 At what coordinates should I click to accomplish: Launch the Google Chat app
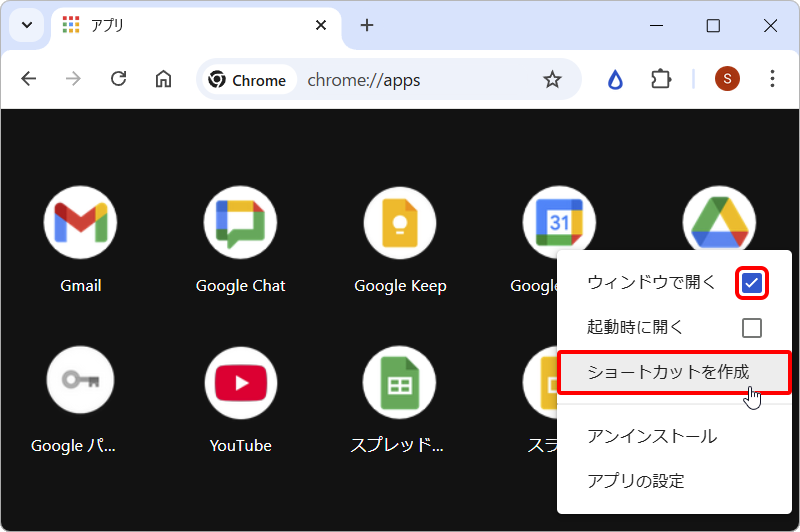coord(240,222)
